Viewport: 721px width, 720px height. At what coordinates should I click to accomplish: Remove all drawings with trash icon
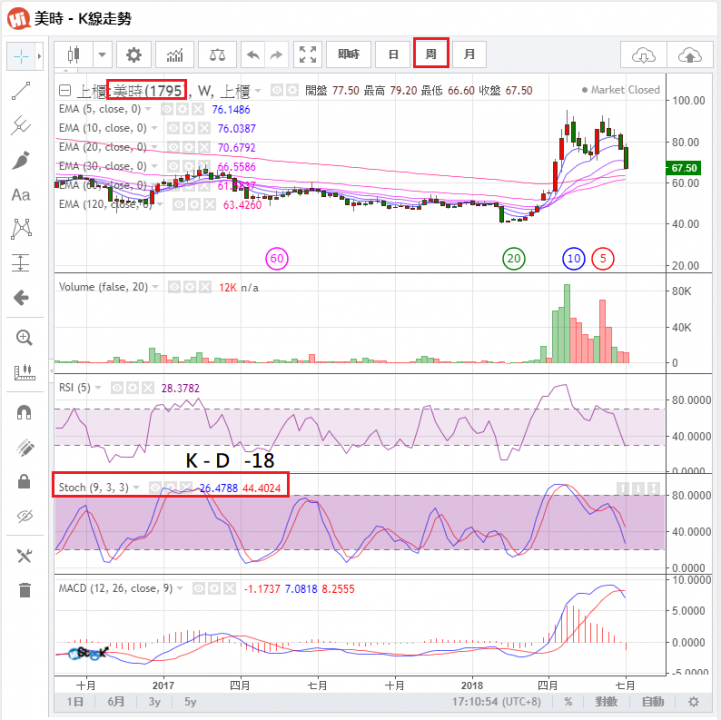coord(25,590)
